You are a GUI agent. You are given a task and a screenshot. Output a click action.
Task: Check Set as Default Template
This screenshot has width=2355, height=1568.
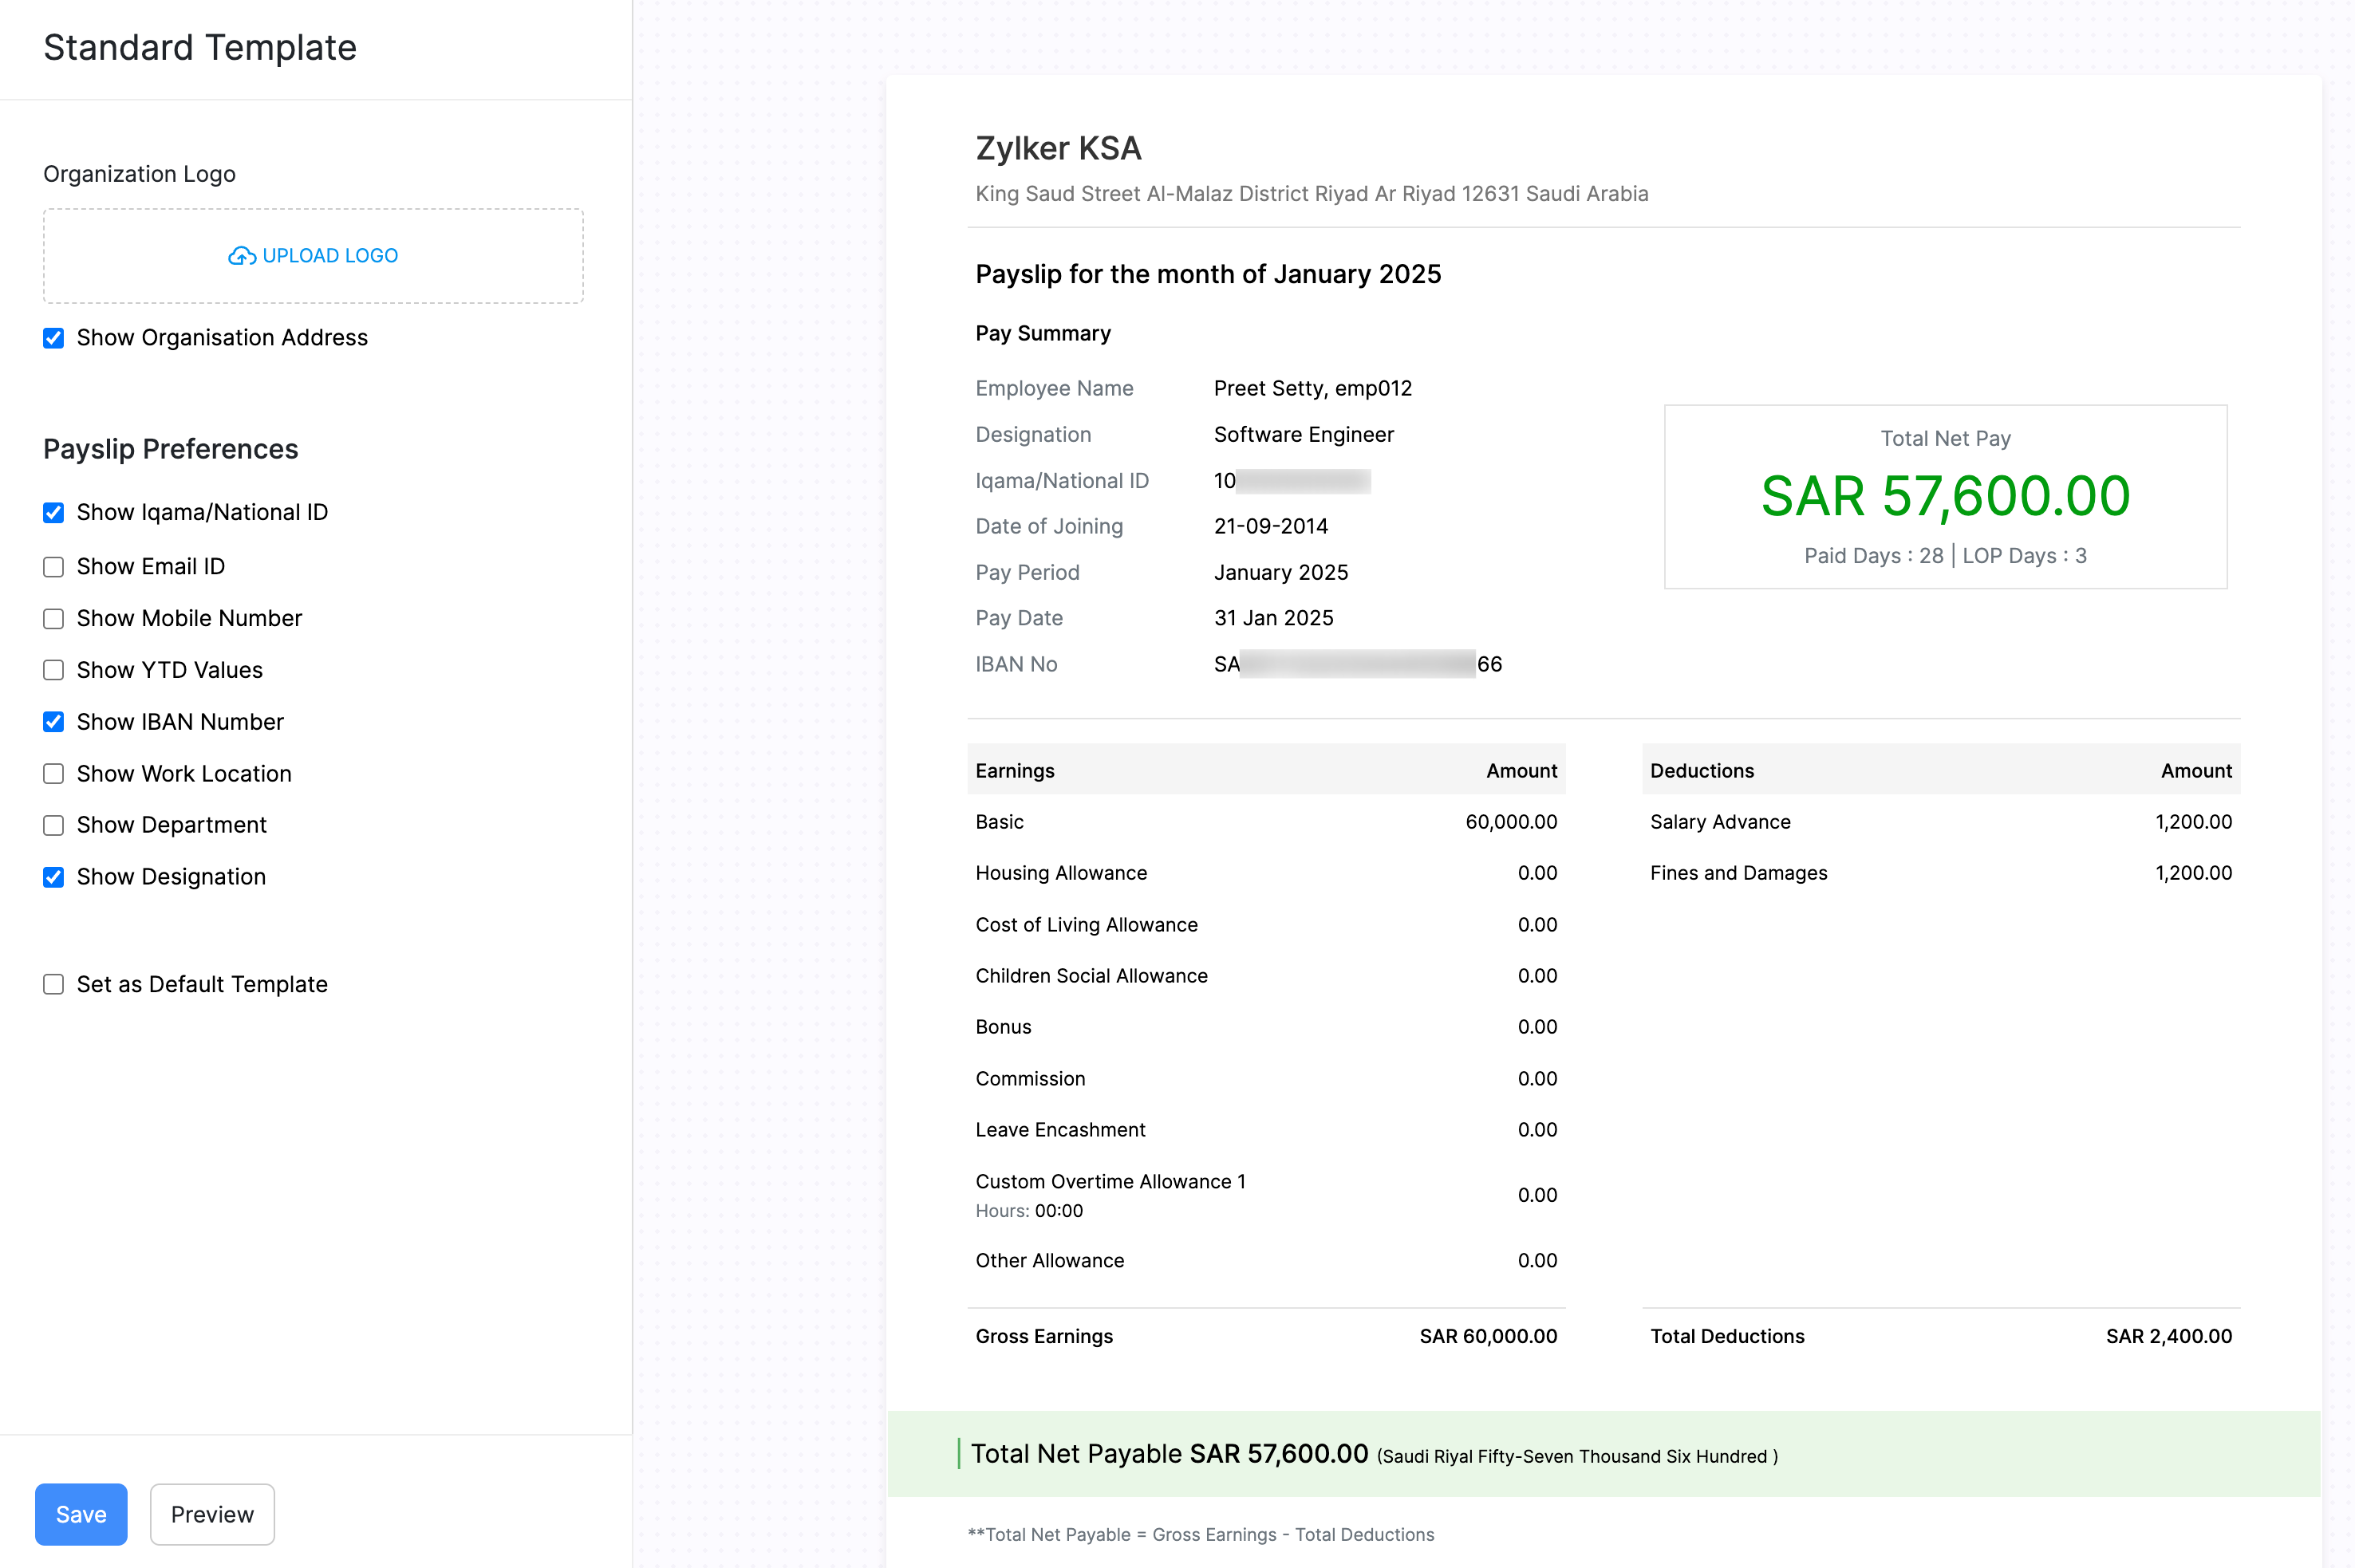54,985
